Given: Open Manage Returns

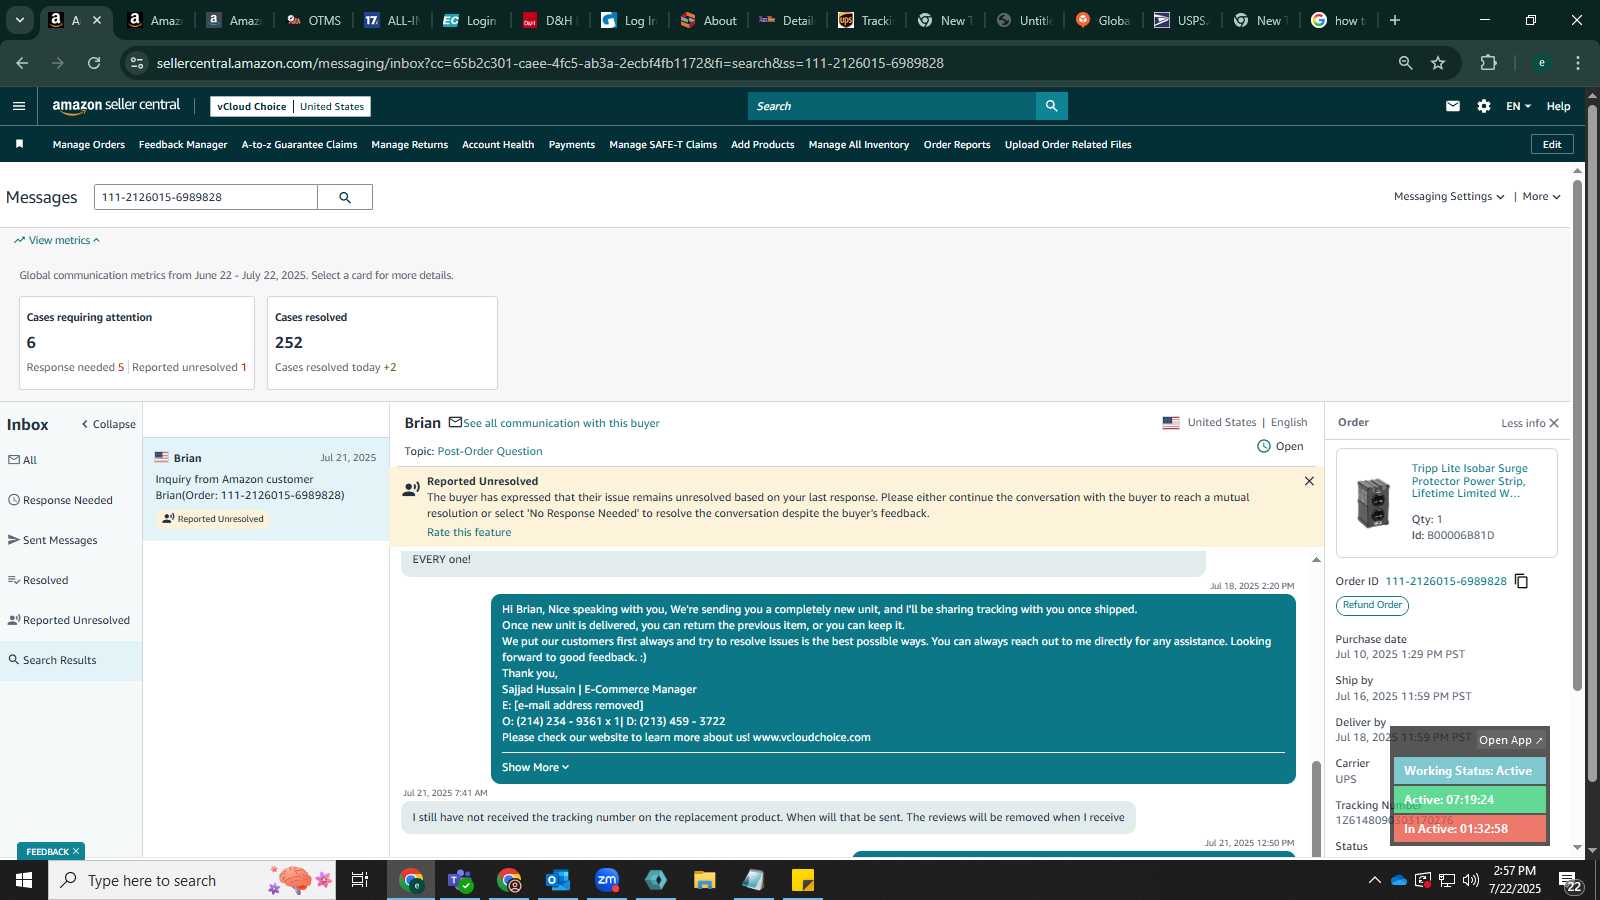Looking at the screenshot, I should [409, 144].
